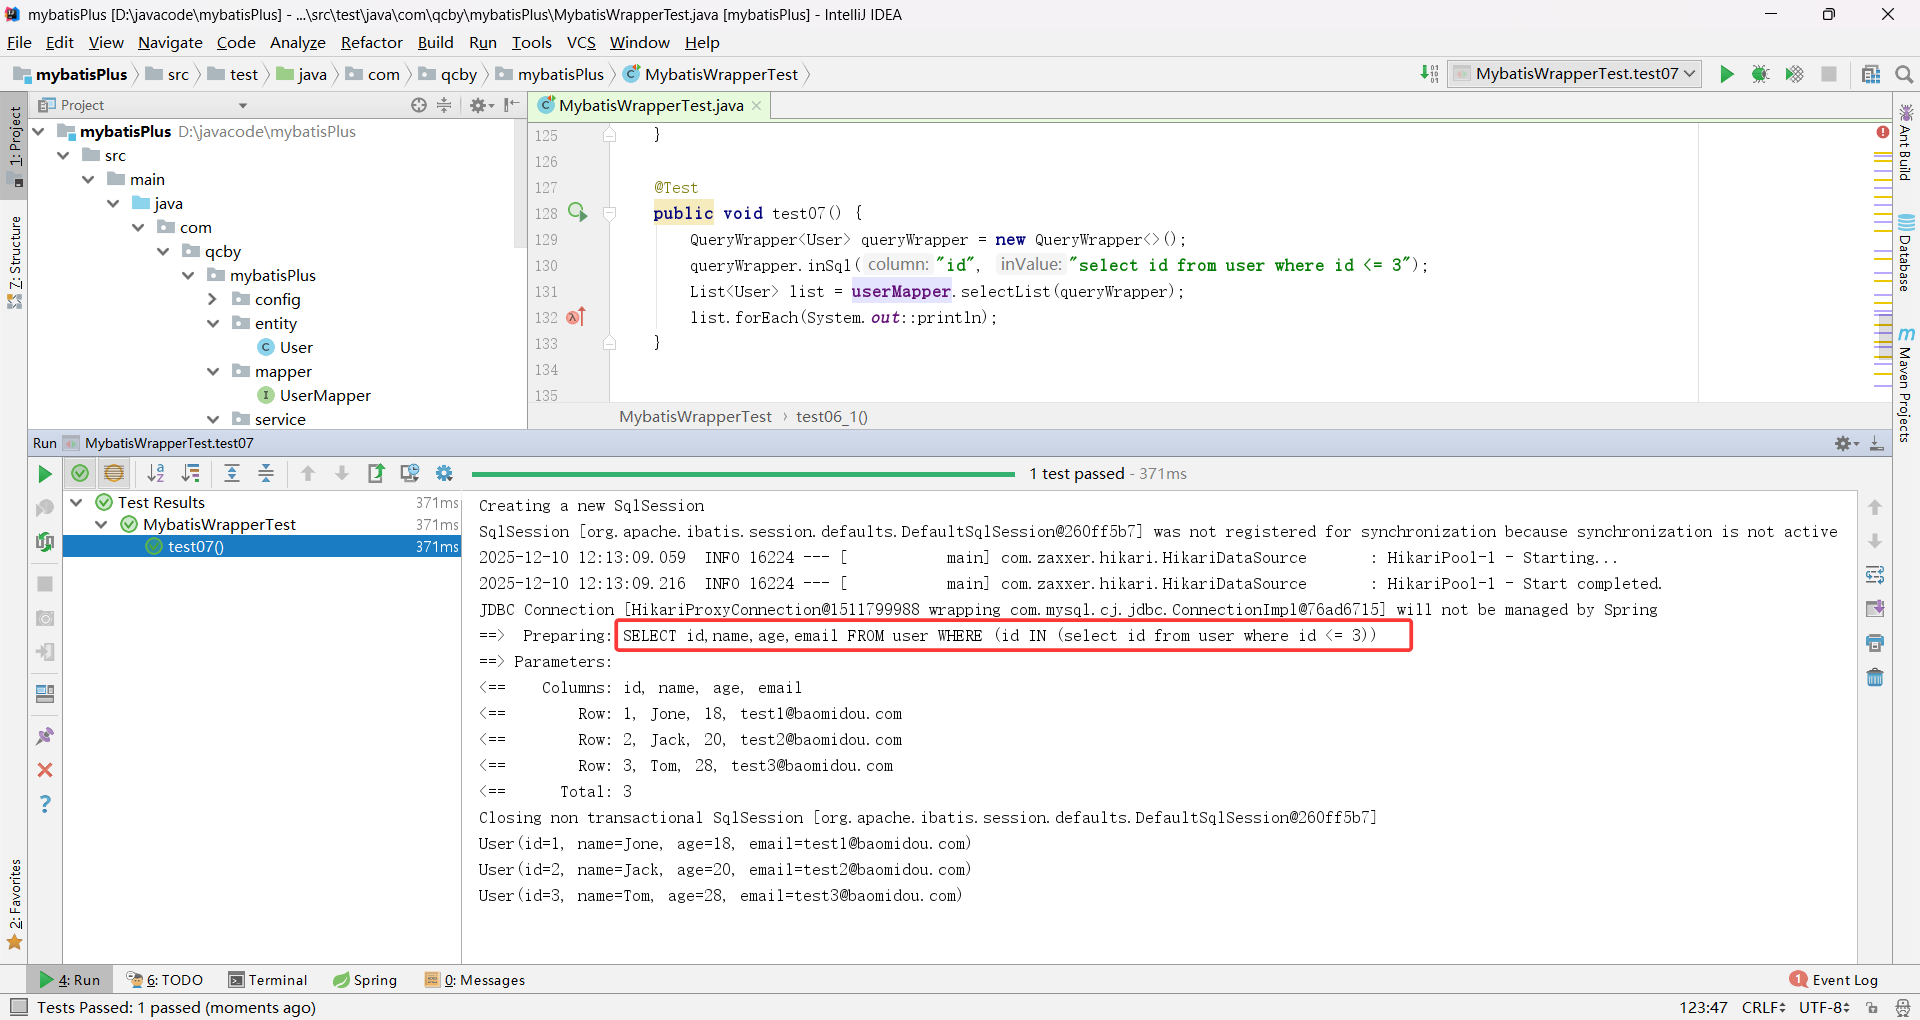Screen dimensions: 1920x1020
Task: Pin the Run tab with pin icon
Action: point(45,737)
